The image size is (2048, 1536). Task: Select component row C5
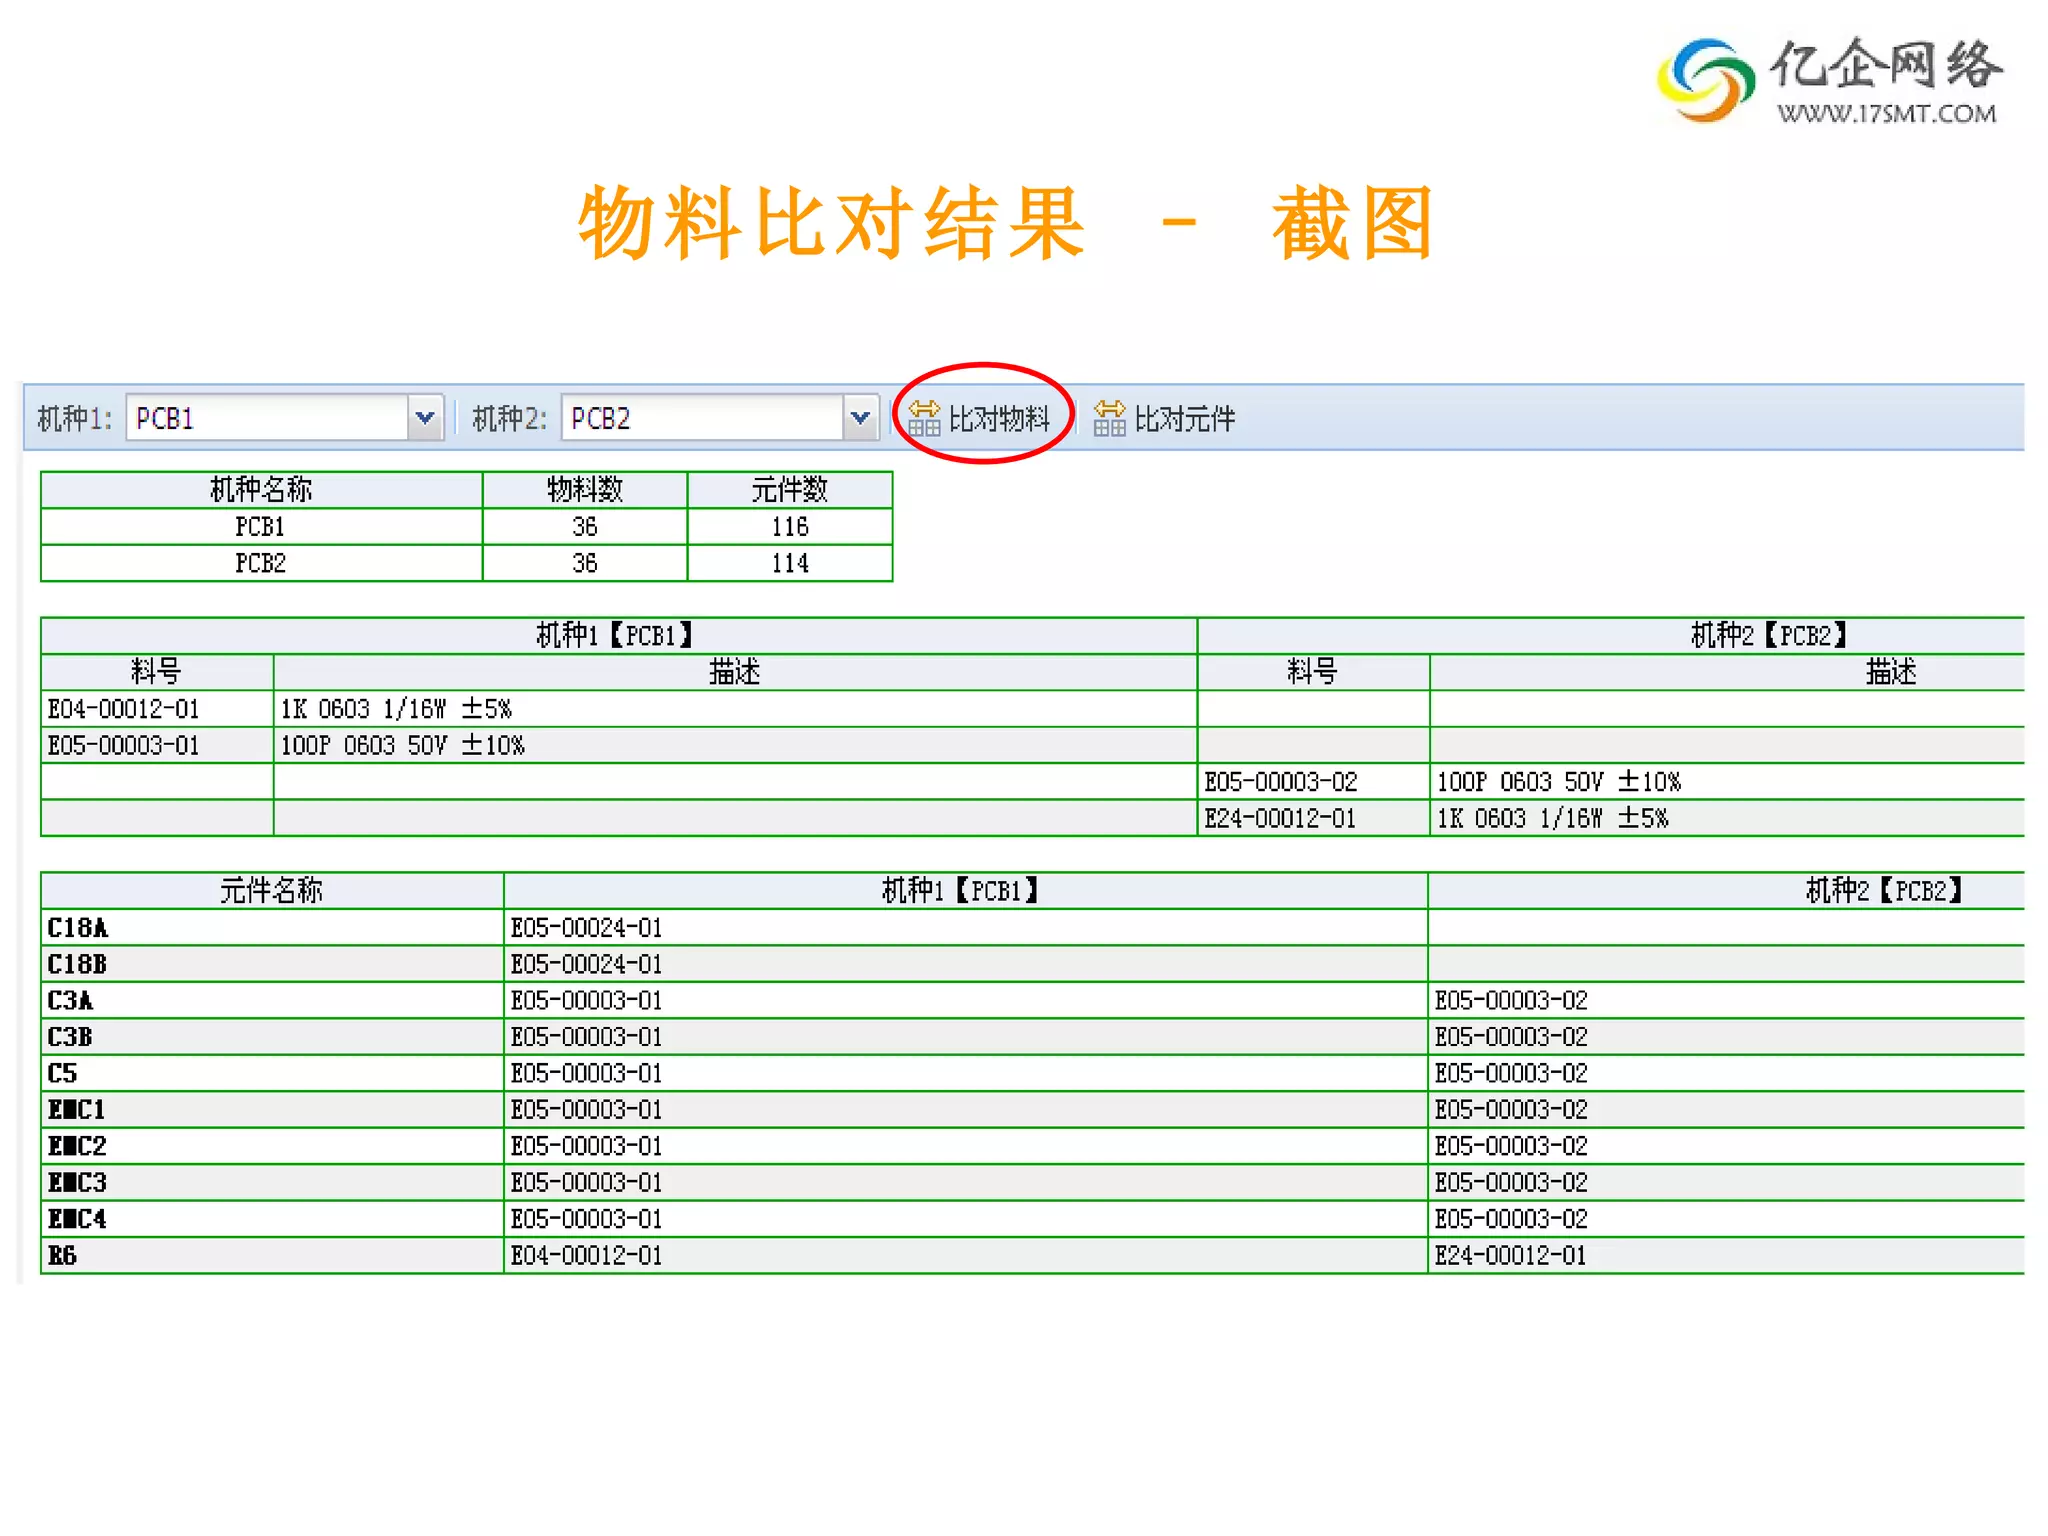point(1033,1073)
